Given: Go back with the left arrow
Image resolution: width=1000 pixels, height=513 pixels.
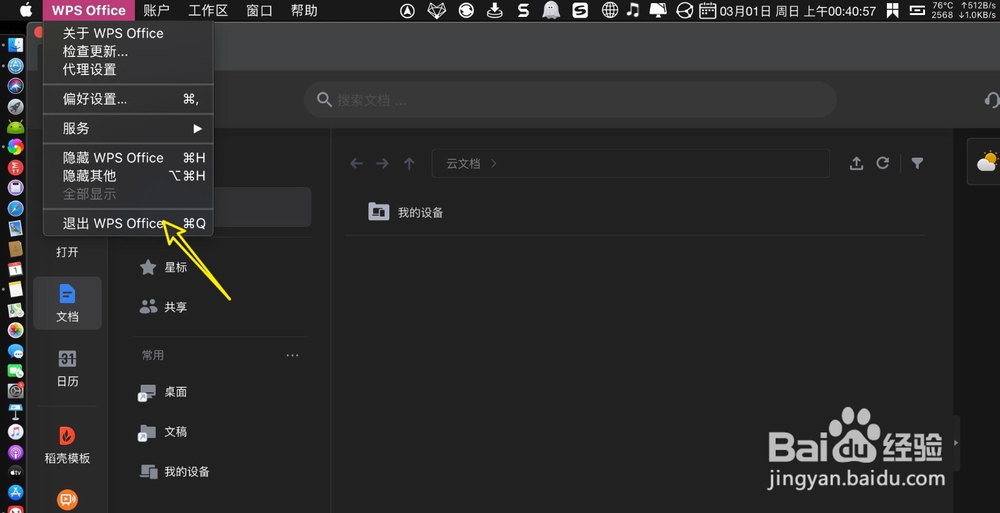Looking at the screenshot, I should click(x=357, y=163).
